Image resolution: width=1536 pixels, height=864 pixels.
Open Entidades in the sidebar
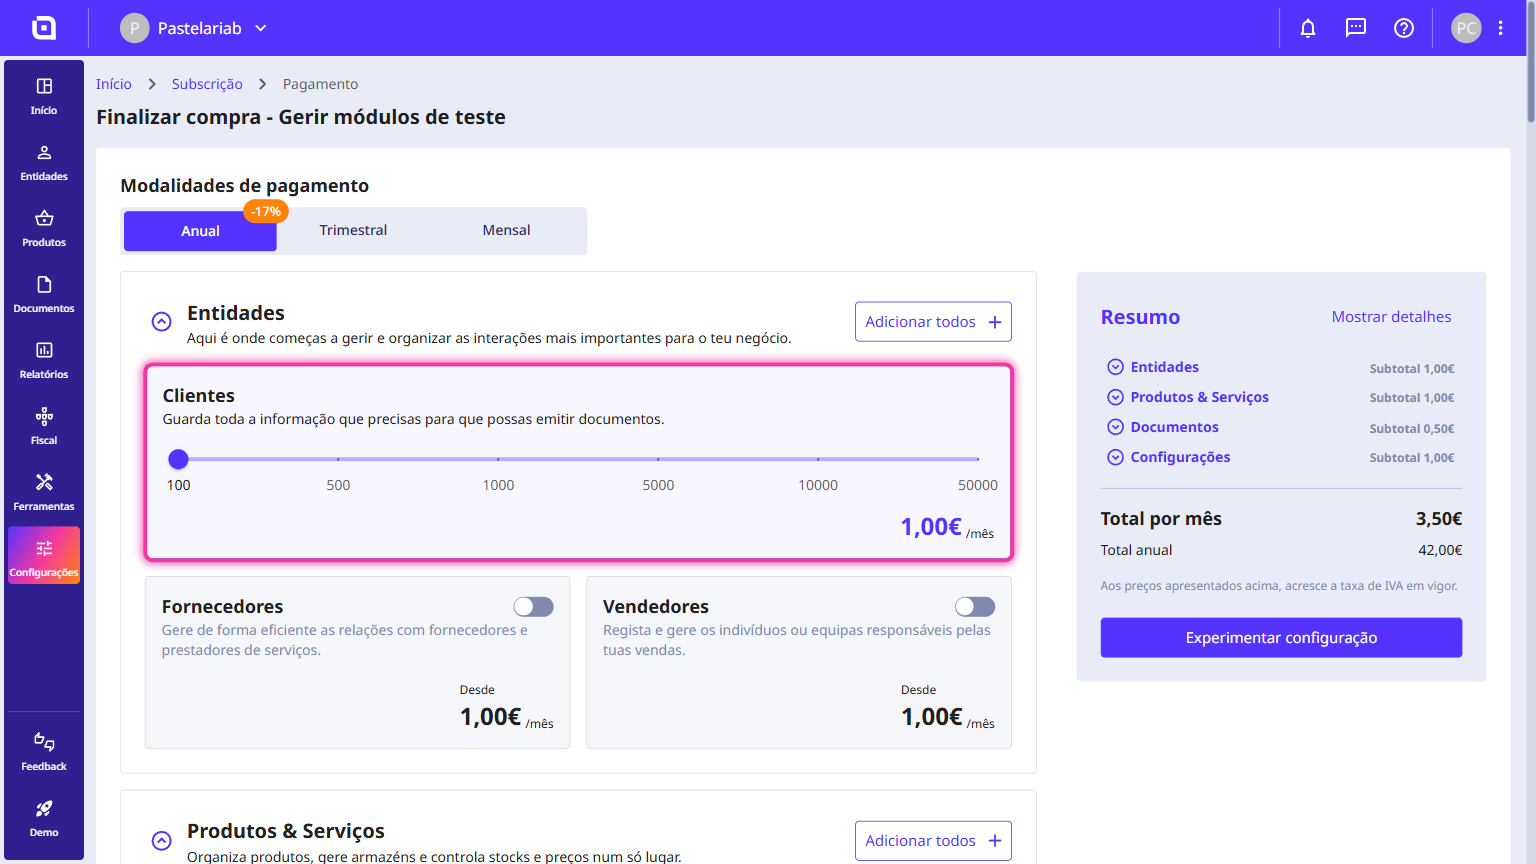44,162
